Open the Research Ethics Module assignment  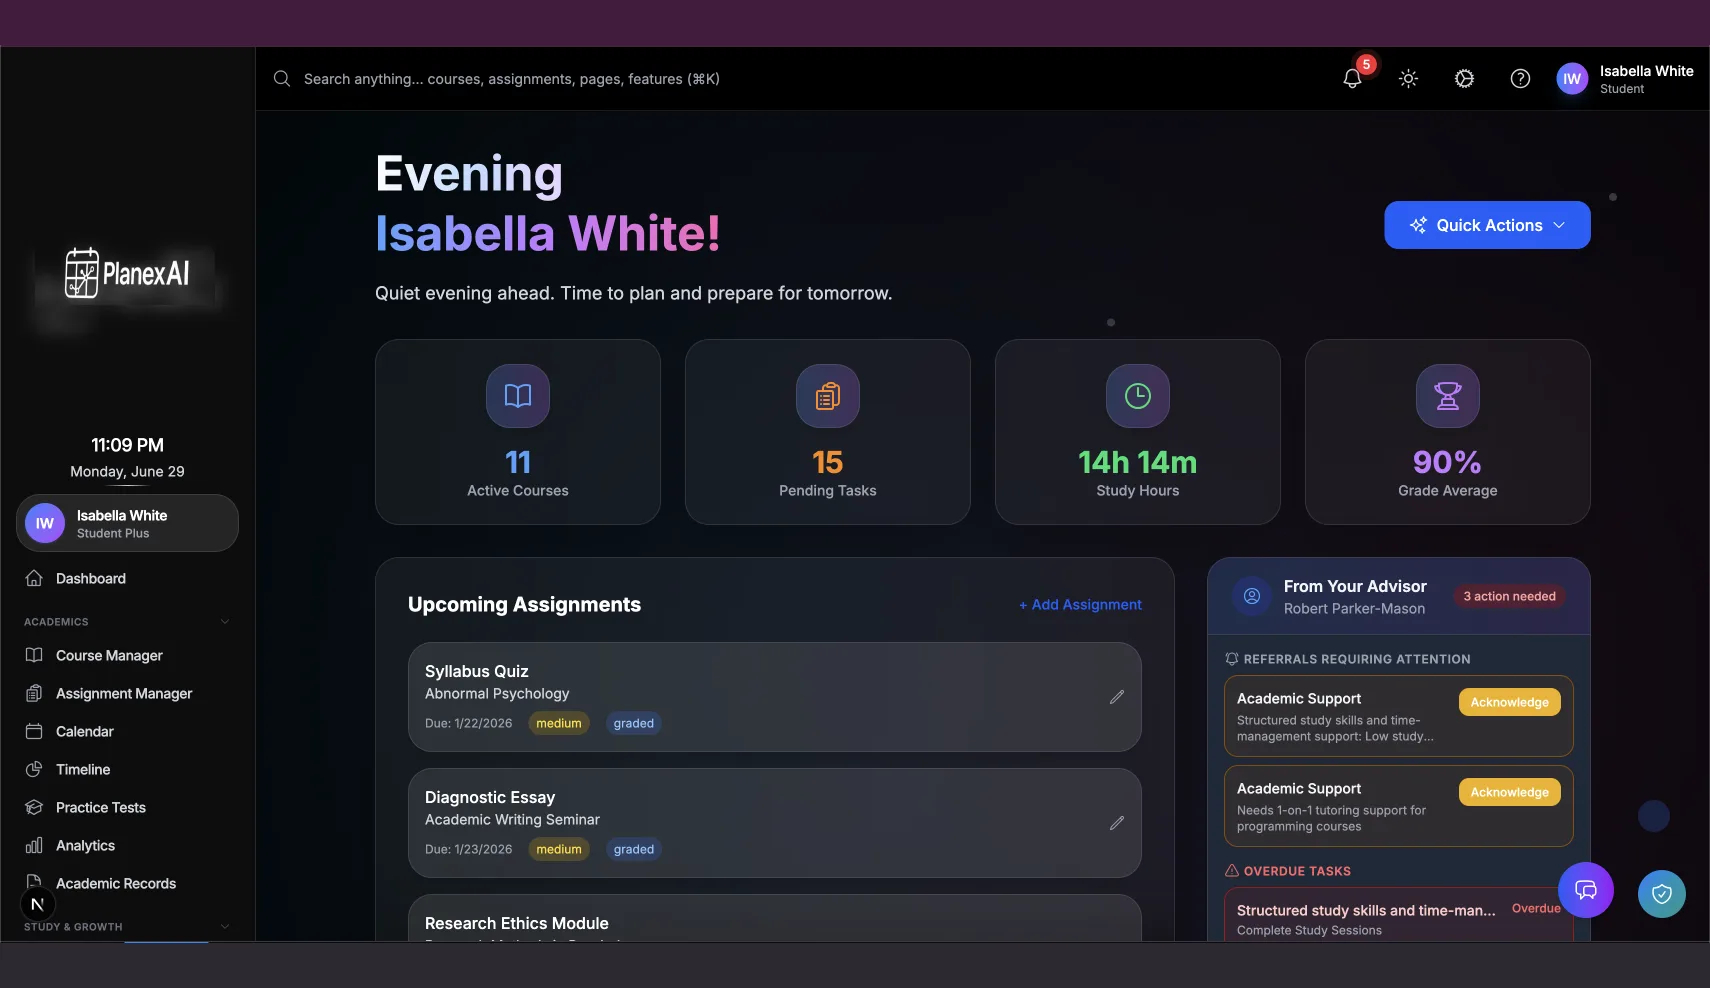775,918
